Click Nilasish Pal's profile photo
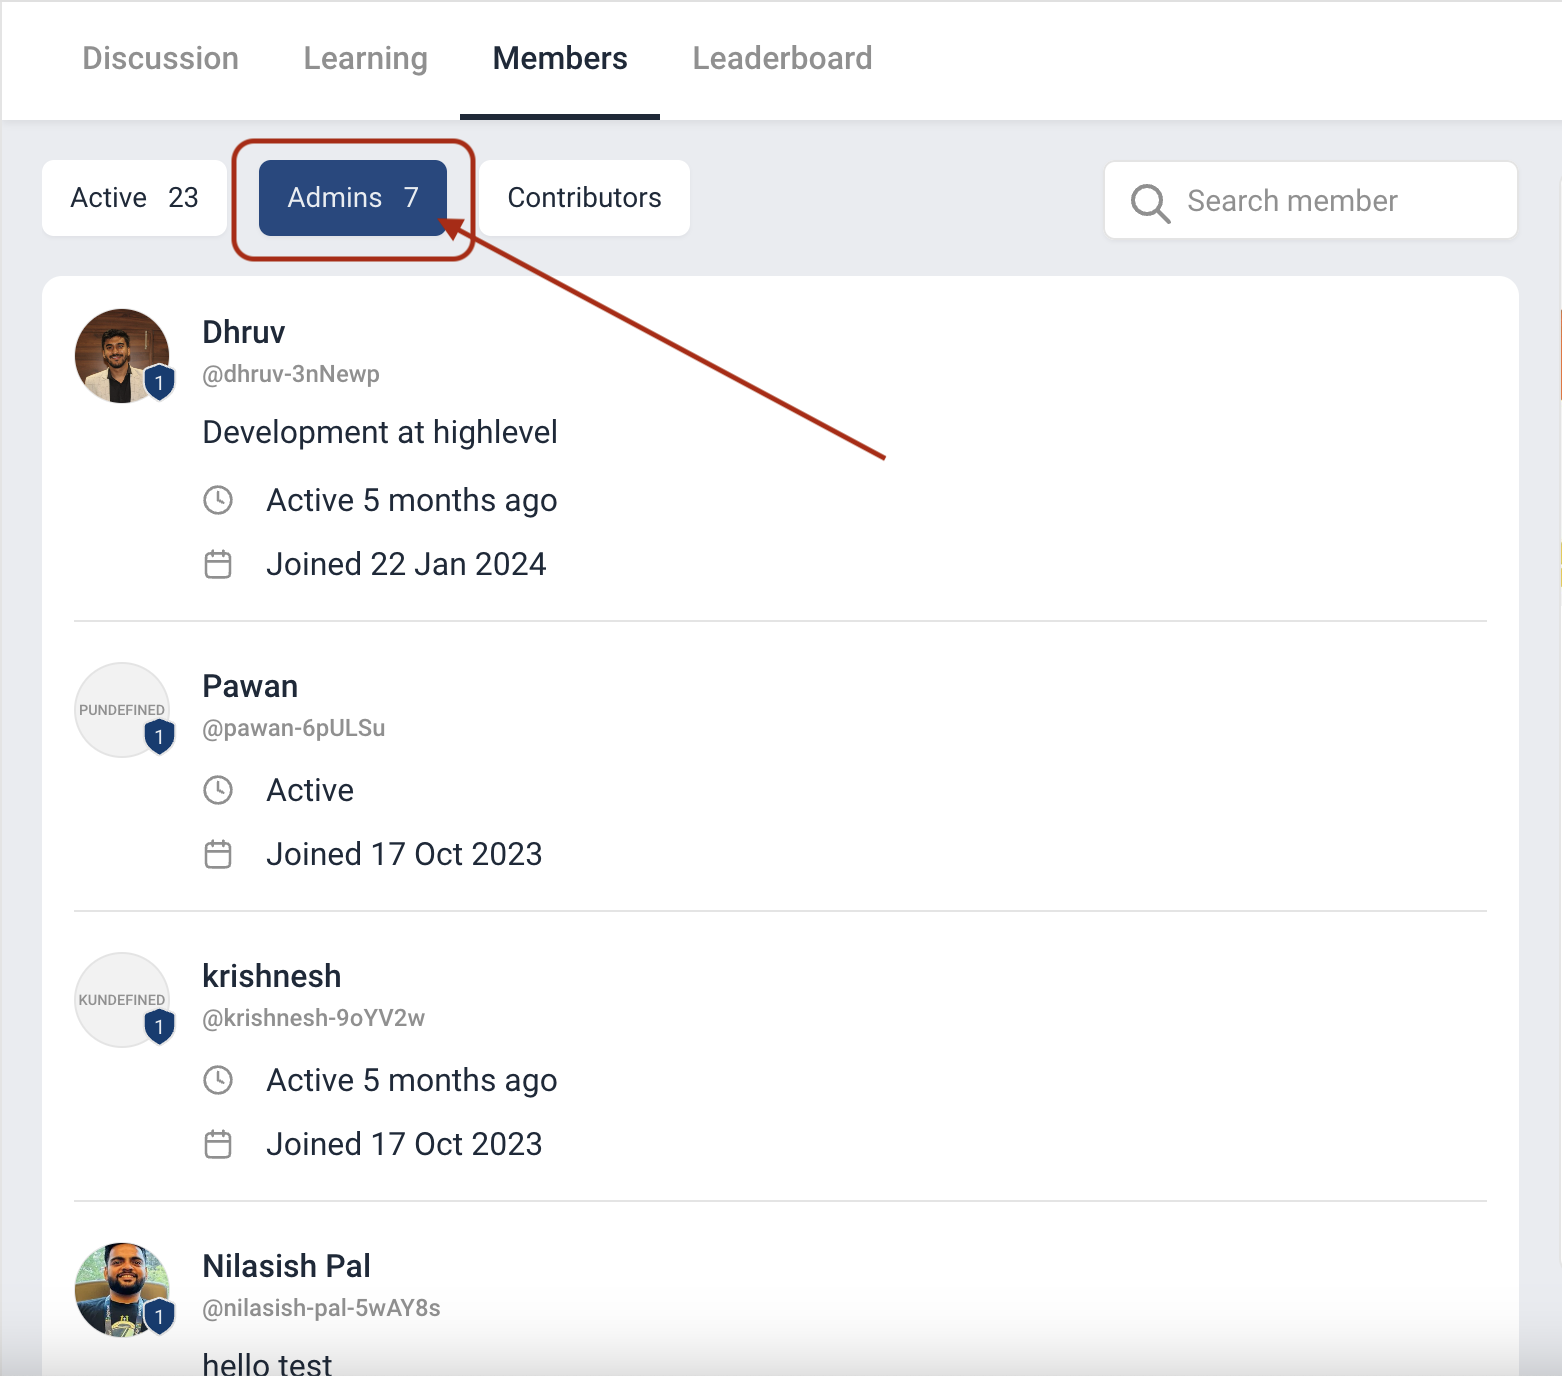Screen dimensions: 1562x1376 122,1290
